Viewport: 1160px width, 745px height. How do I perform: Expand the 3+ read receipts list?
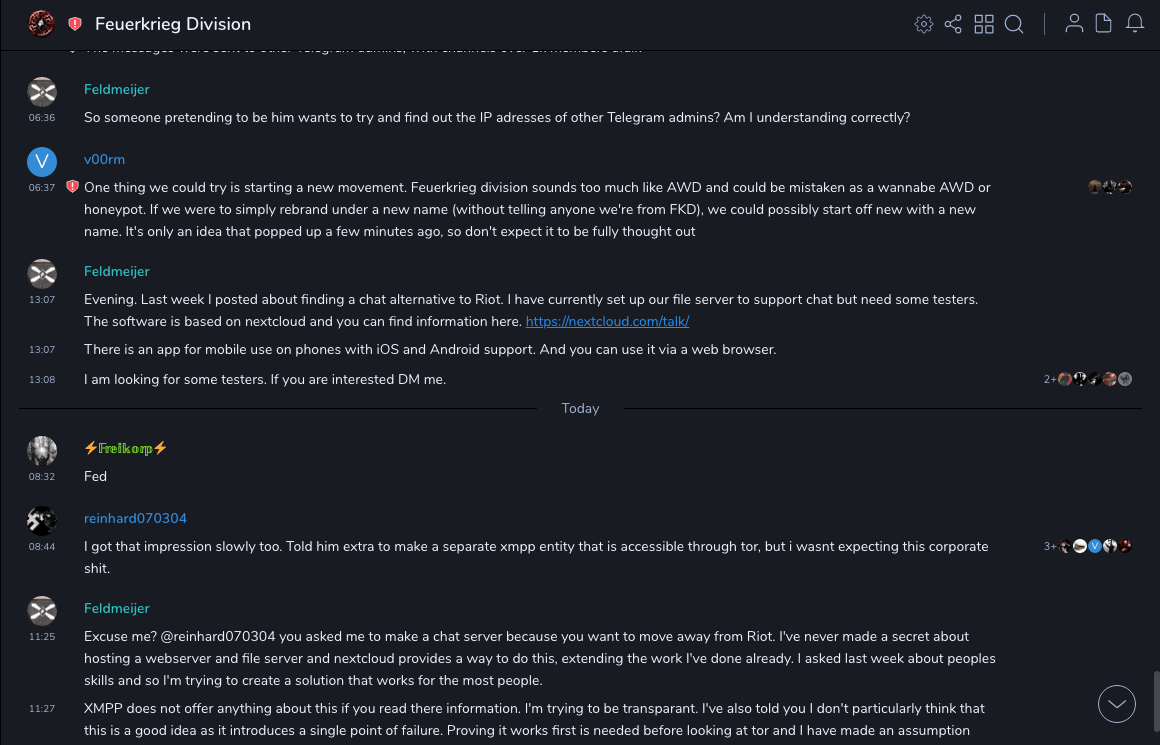point(1051,546)
